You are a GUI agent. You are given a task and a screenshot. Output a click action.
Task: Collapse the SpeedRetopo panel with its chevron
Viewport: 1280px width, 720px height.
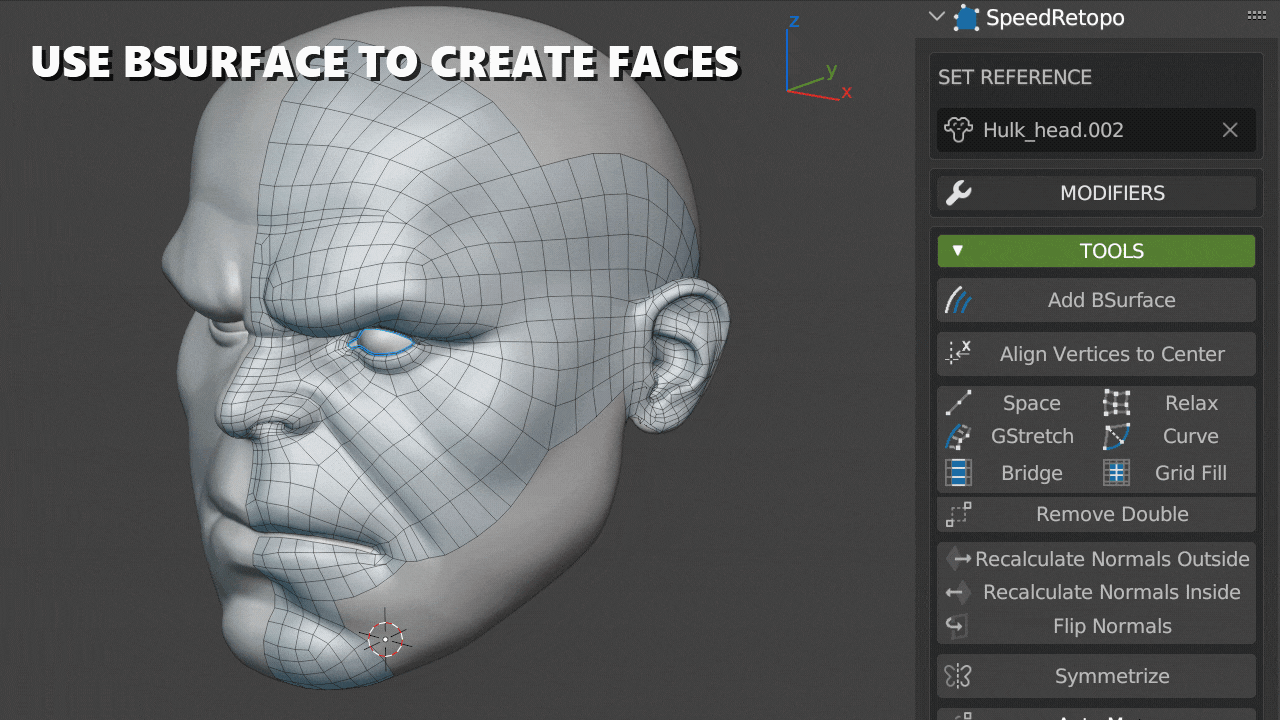pos(936,17)
